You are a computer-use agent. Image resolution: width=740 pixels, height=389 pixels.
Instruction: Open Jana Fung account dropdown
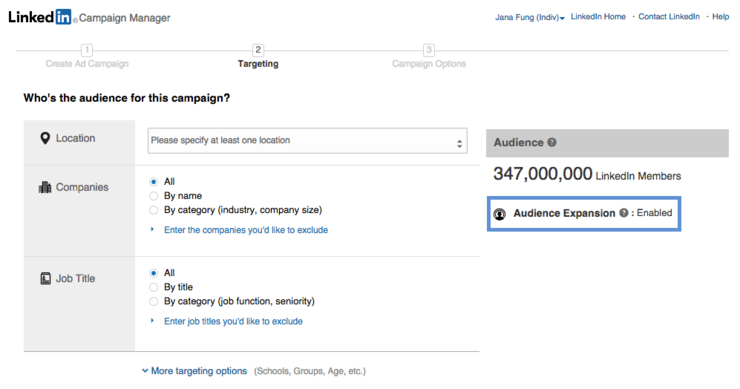530,17
